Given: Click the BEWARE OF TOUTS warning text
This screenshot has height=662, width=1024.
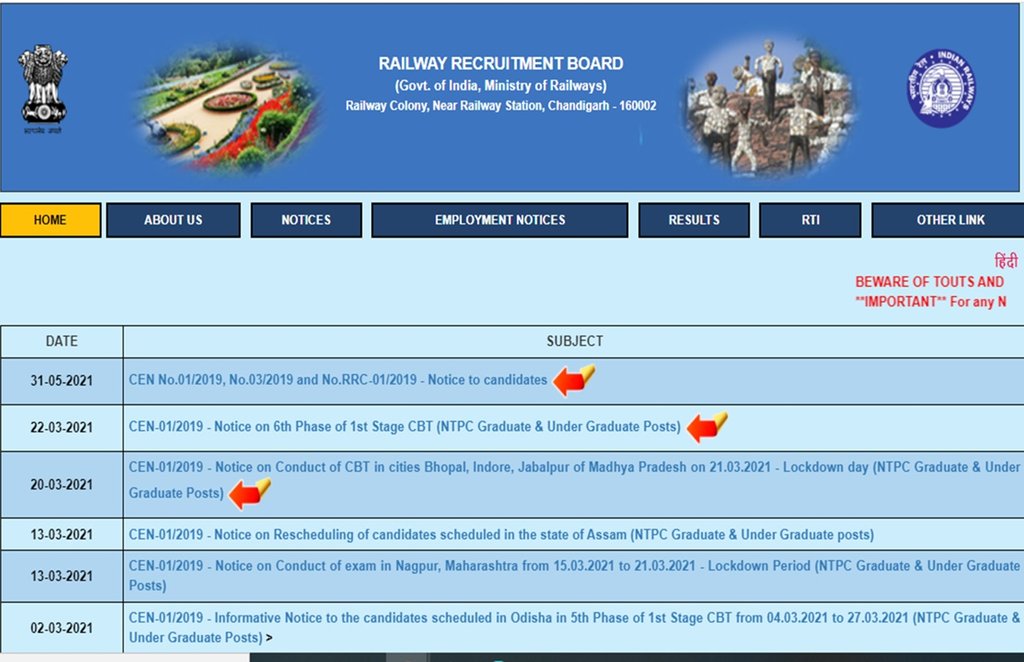Looking at the screenshot, I should click(x=929, y=281).
